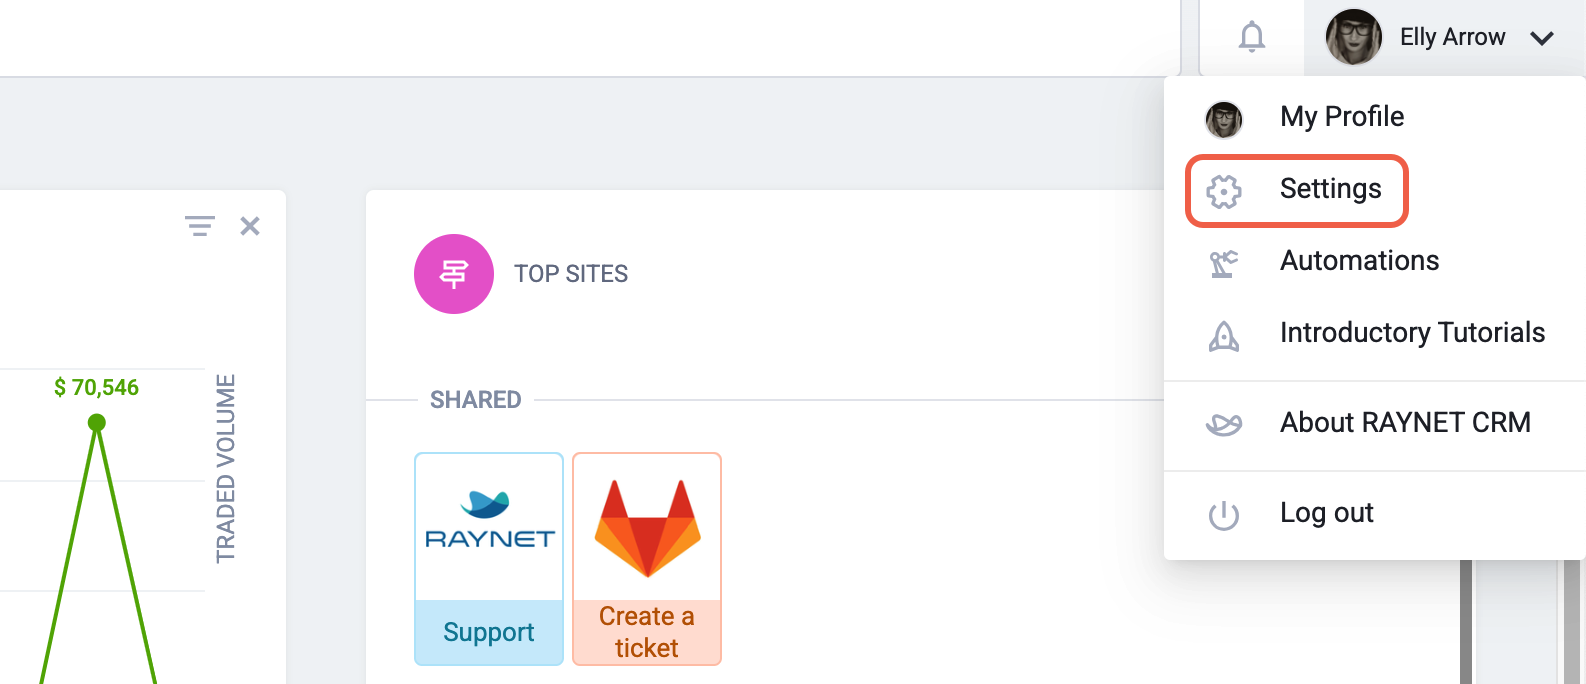This screenshot has width=1586, height=684.
Task: Select the Settings menu entry
Action: [1330, 188]
